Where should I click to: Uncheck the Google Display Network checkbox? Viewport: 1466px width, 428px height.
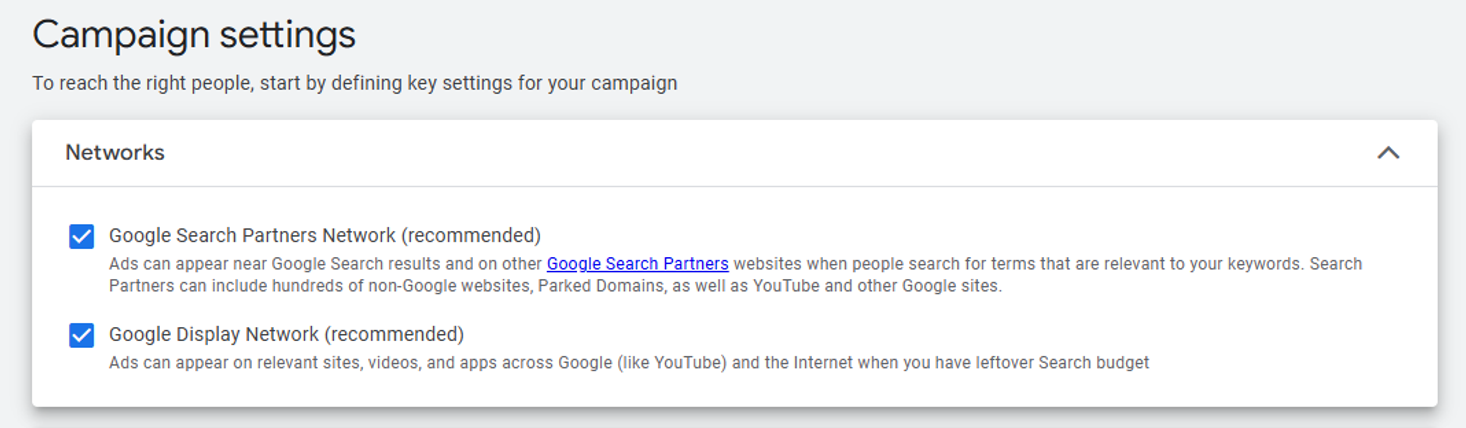[x=82, y=335]
